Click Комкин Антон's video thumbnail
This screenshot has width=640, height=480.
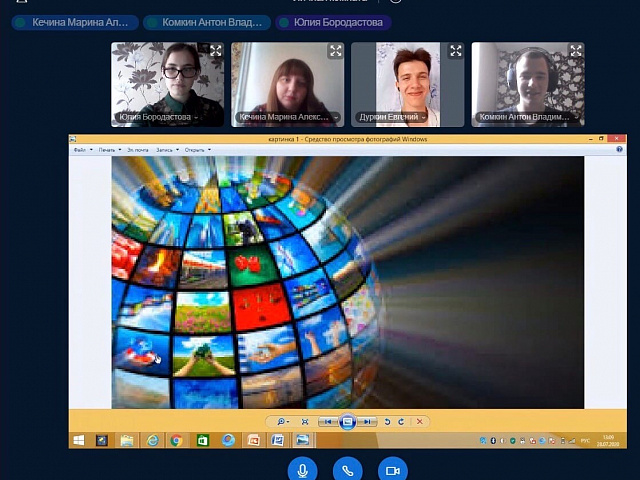(x=528, y=84)
